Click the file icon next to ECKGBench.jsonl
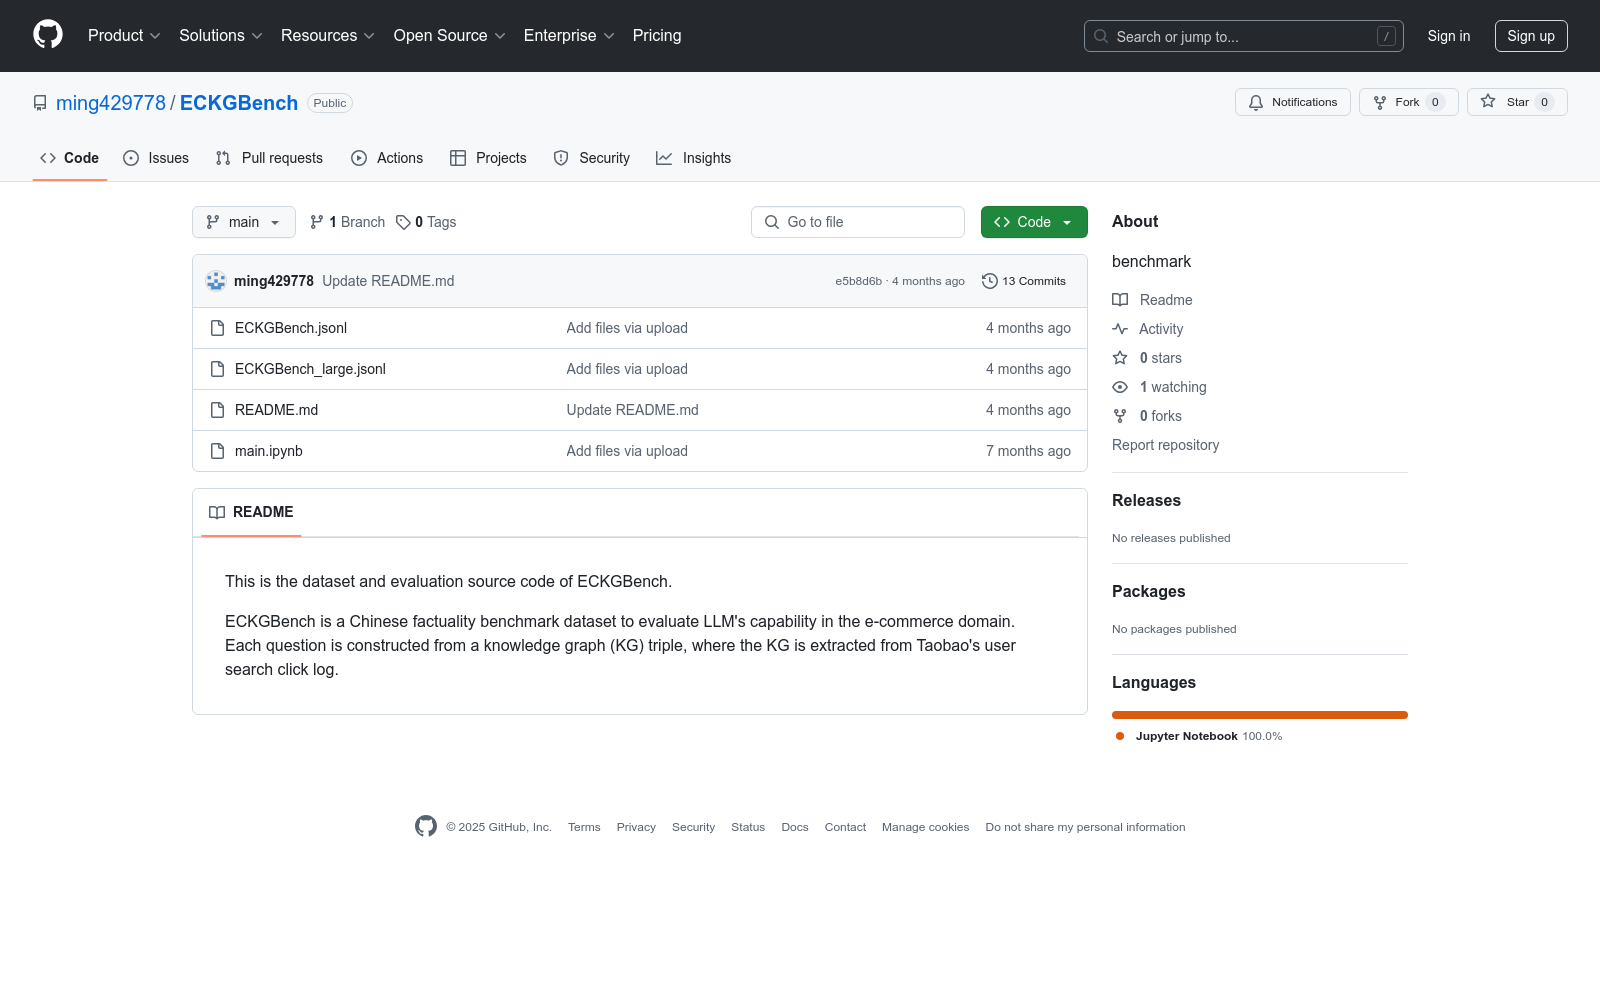The image size is (1600, 1000). tap(217, 328)
